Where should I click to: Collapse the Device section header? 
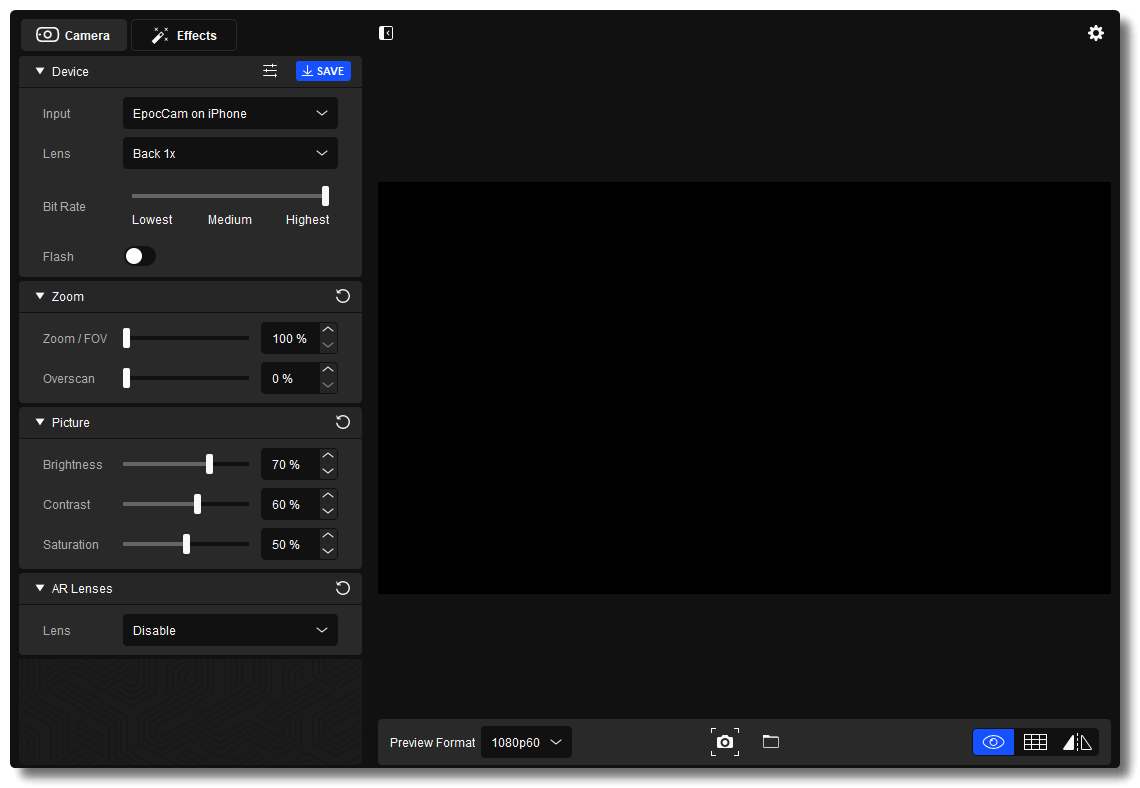click(x=40, y=71)
